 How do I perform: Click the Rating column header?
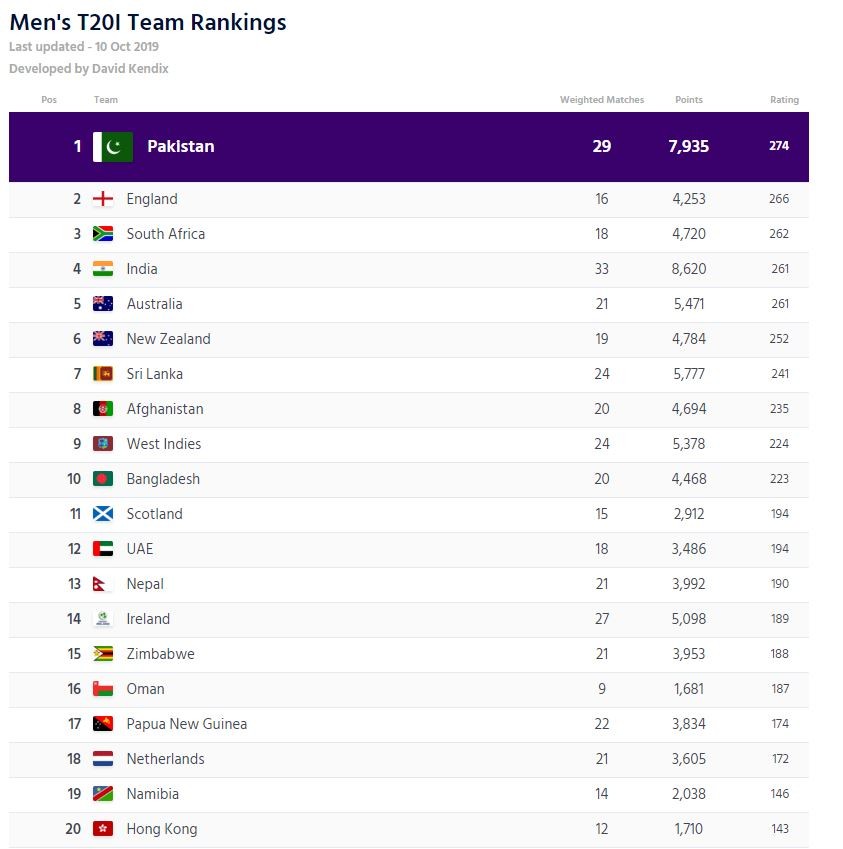click(x=784, y=100)
